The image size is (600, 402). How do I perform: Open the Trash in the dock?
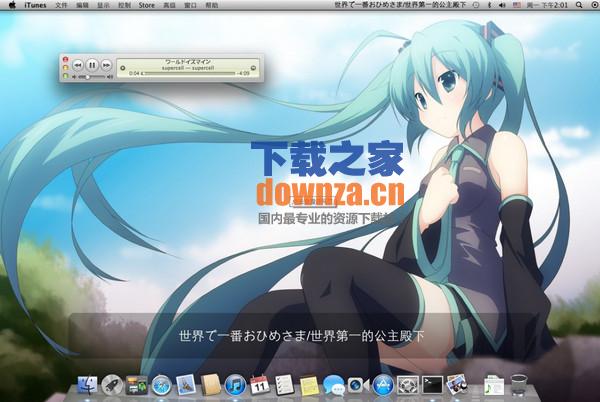(519, 385)
